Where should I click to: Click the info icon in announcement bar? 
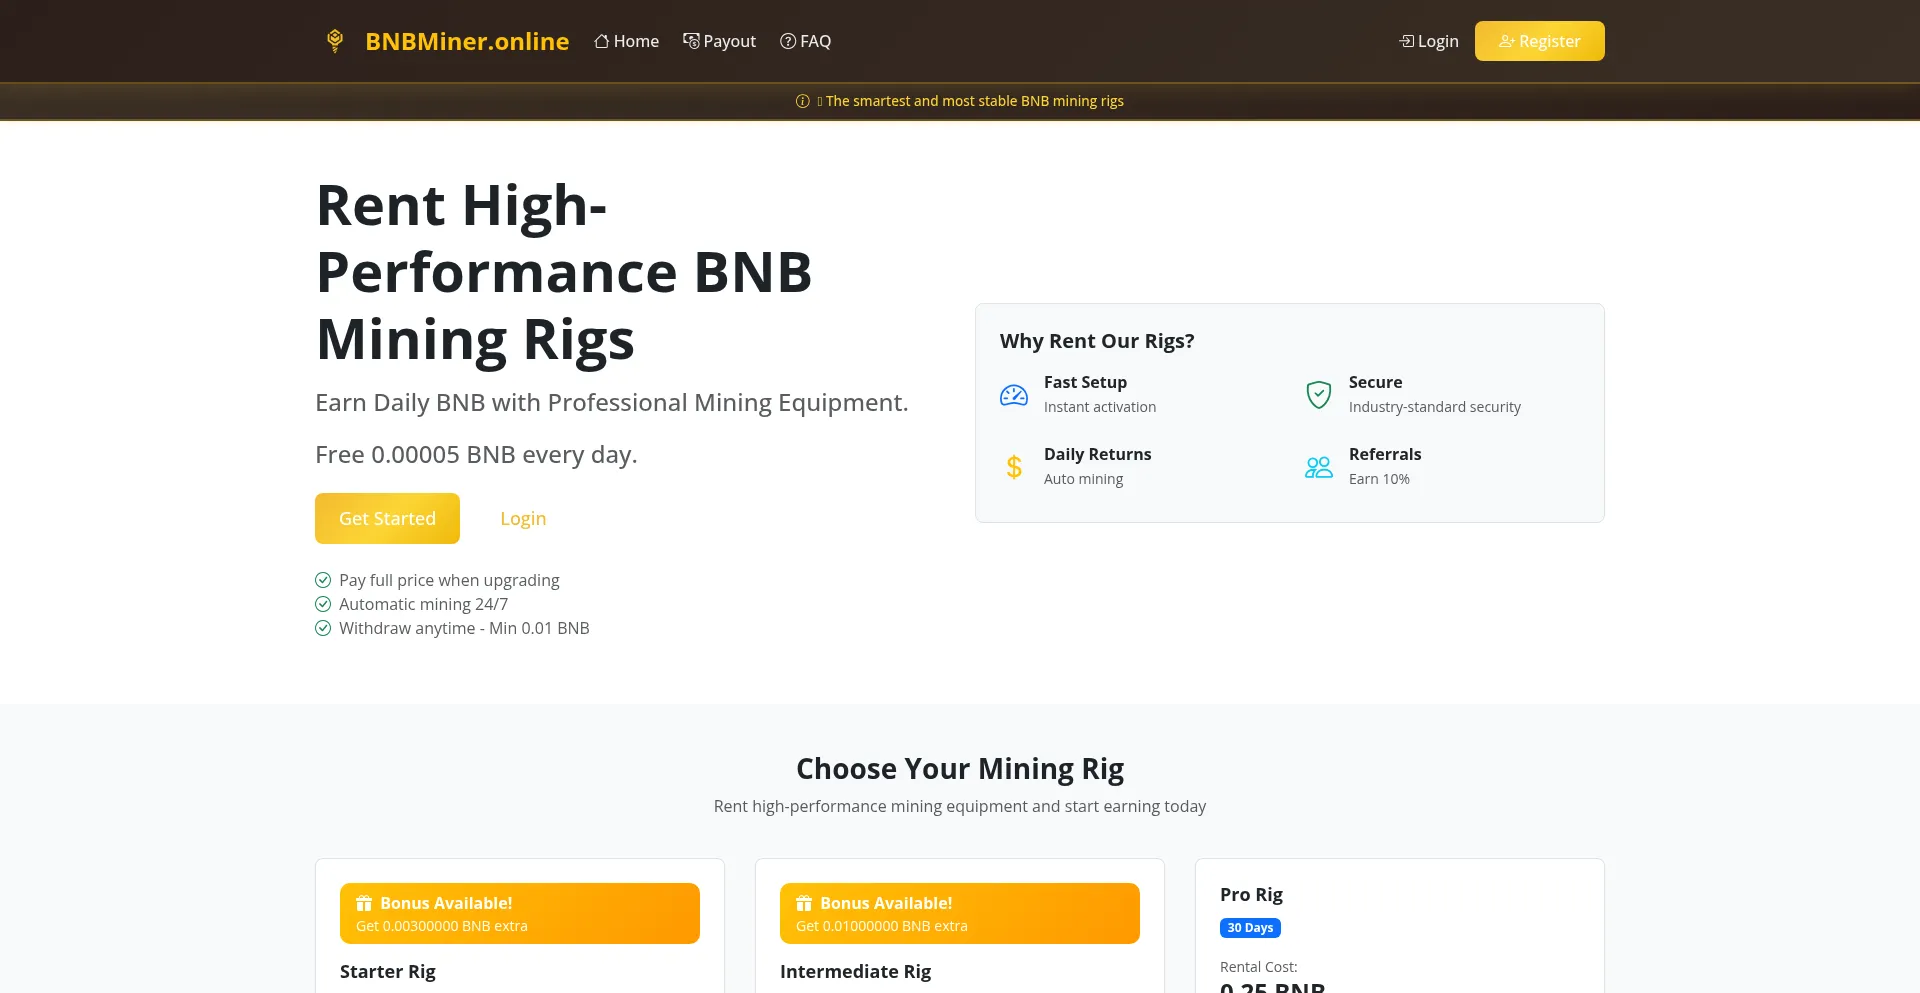(802, 101)
